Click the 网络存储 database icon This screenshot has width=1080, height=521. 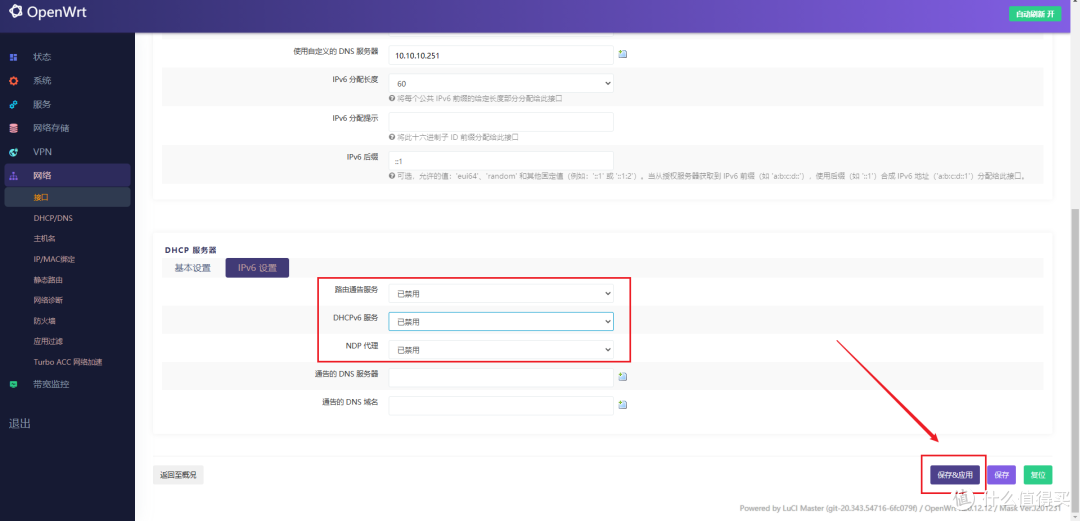point(14,128)
